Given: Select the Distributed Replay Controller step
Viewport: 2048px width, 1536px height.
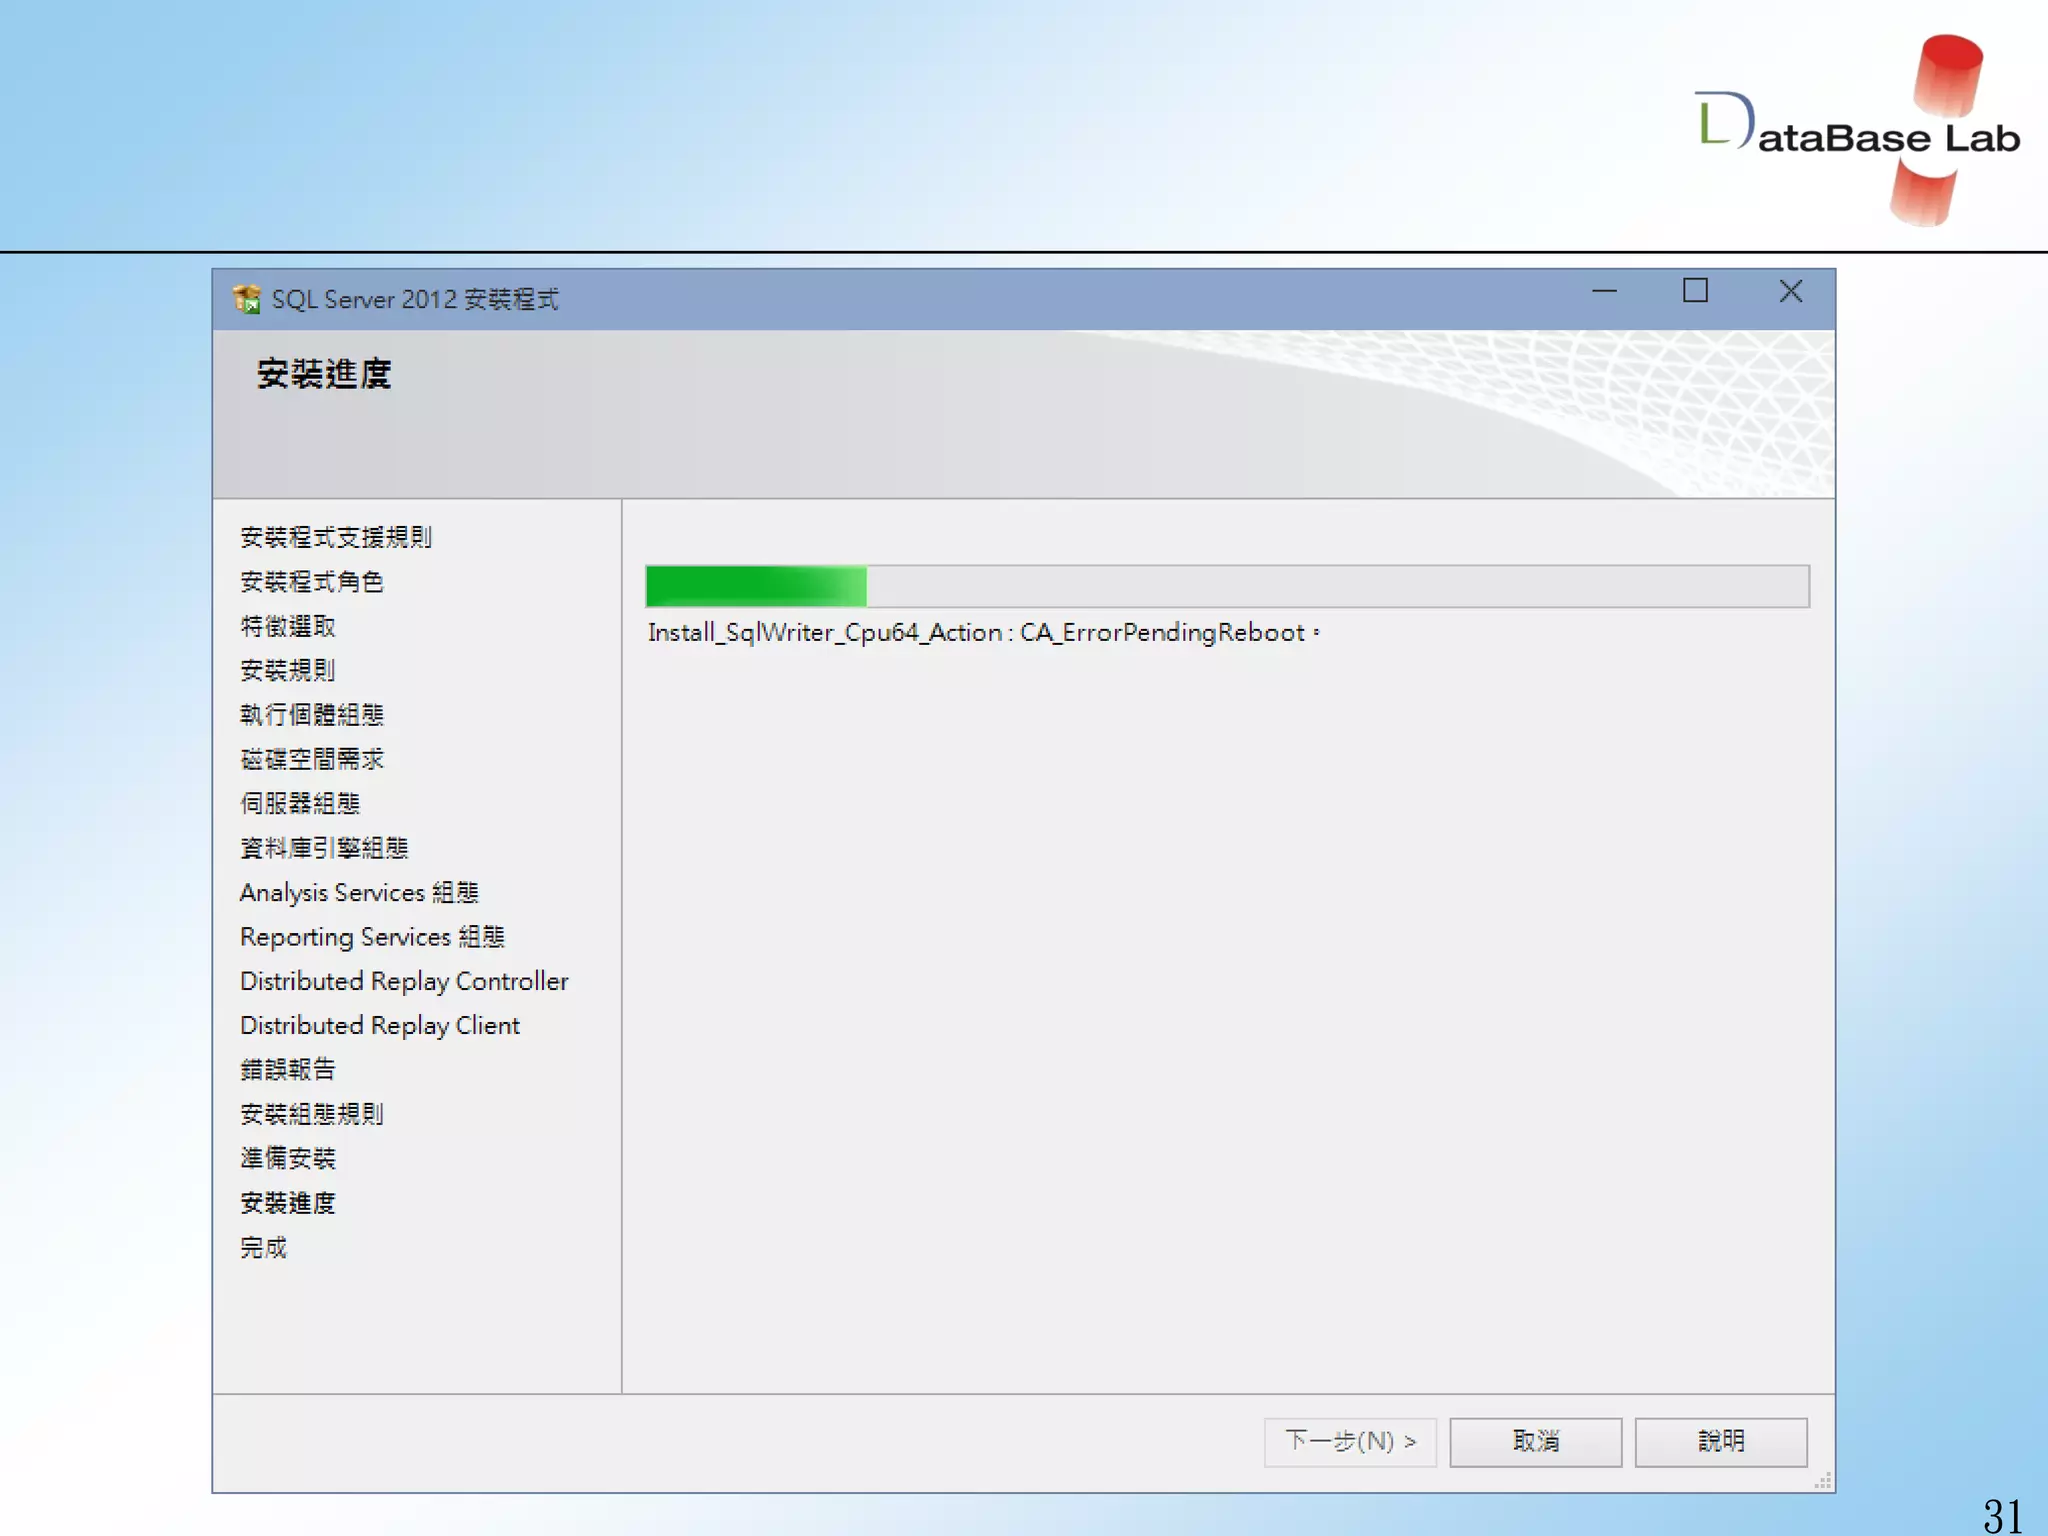Looking at the screenshot, I should (x=404, y=981).
